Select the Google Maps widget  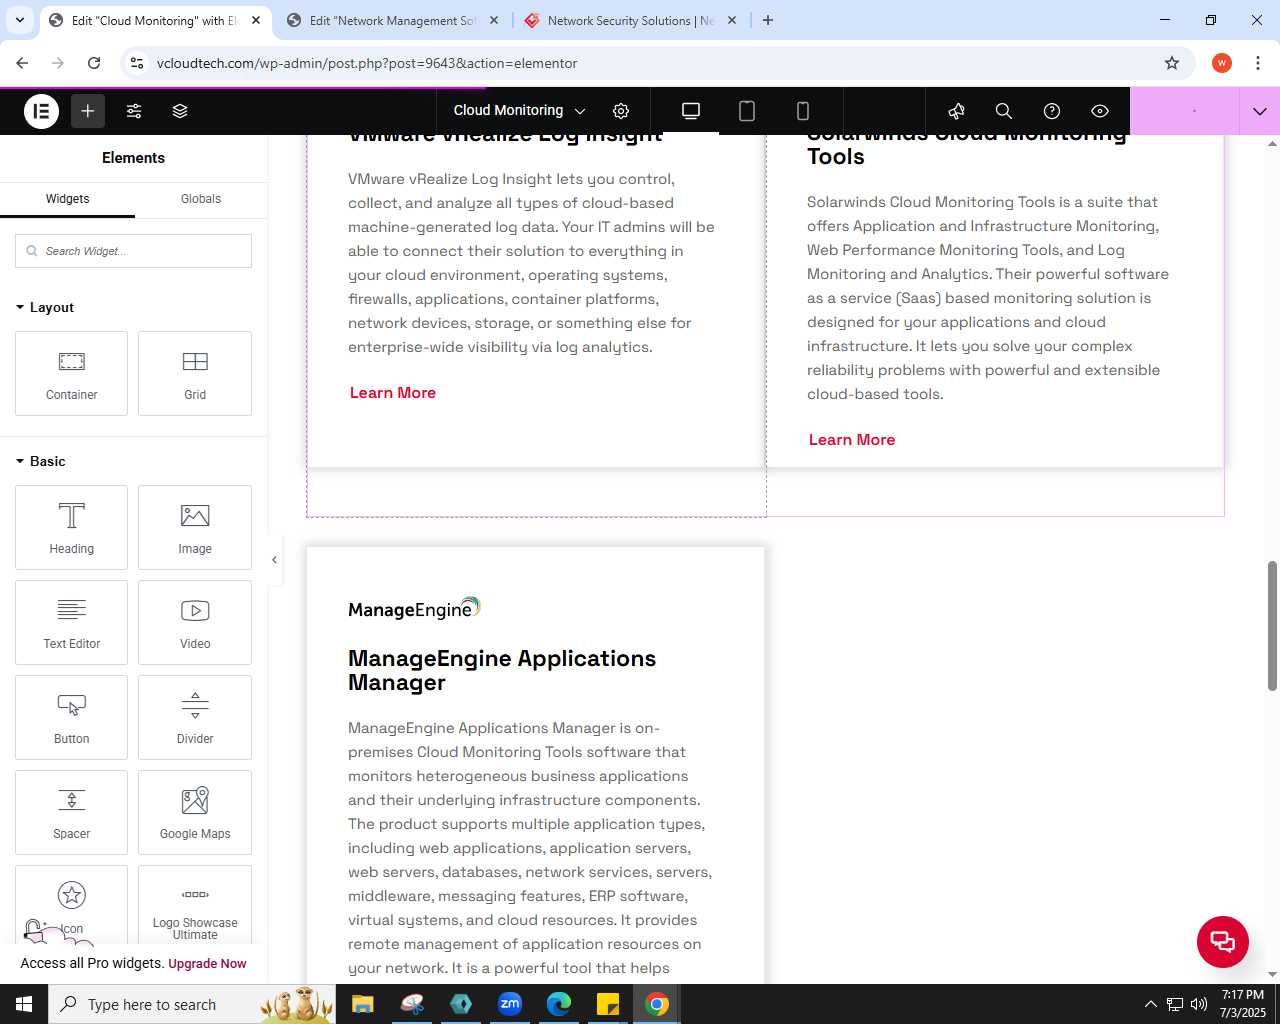pyautogui.click(x=195, y=812)
